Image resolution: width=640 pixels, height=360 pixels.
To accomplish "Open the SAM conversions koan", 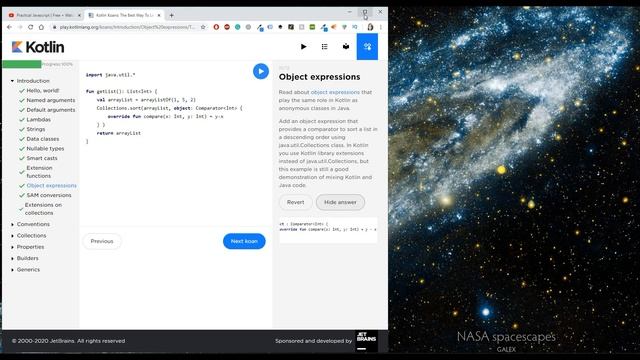I will pyautogui.click(x=49, y=195).
